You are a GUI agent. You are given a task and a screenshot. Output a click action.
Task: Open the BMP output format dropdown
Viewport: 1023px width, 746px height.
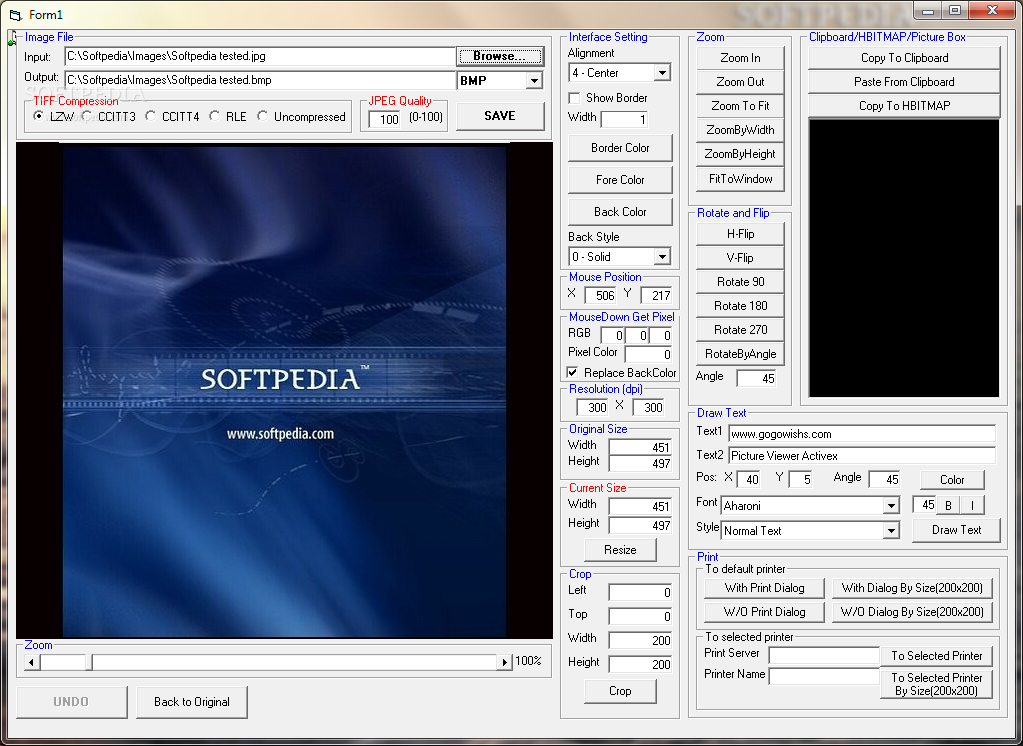534,80
